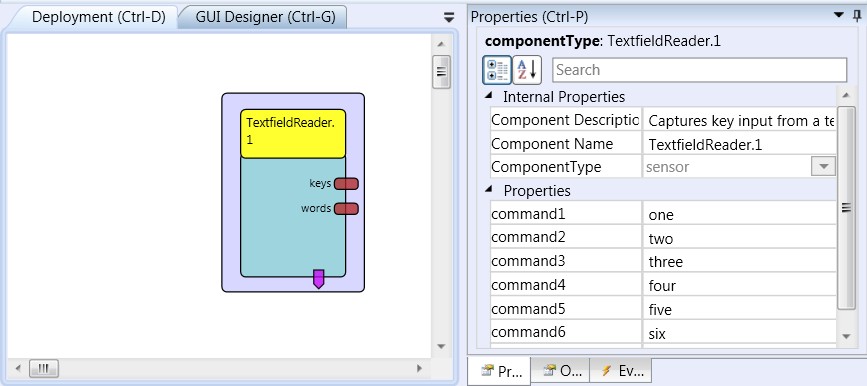Image resolution: width=867 pixels, height=386 pixels.
Task: Click the properties grid scroll up arrow
Action: pos(846,96)
